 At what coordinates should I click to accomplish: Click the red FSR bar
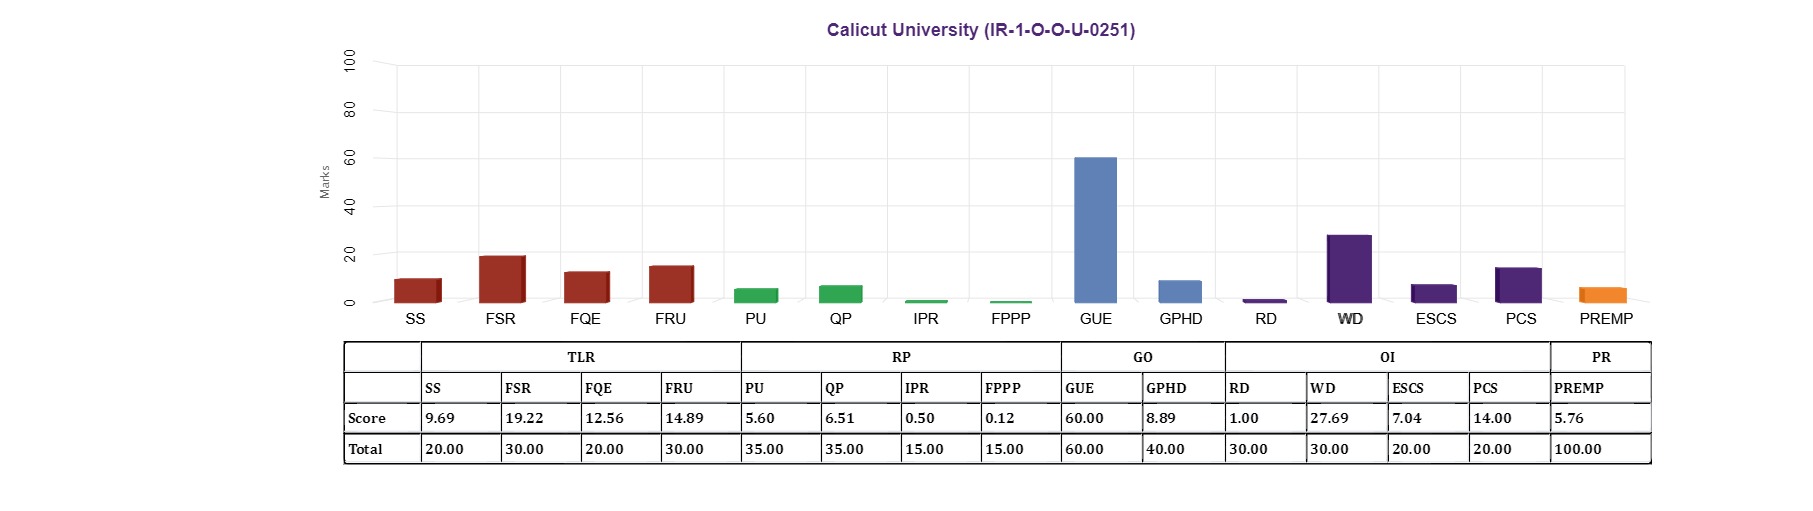pyautogui.click(x=502, y=279)
